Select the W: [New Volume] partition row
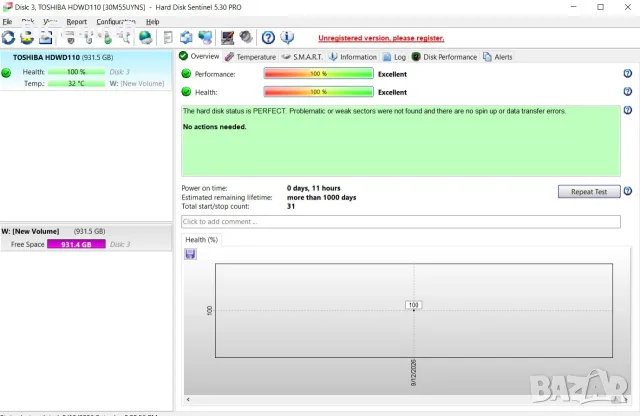 86,238
